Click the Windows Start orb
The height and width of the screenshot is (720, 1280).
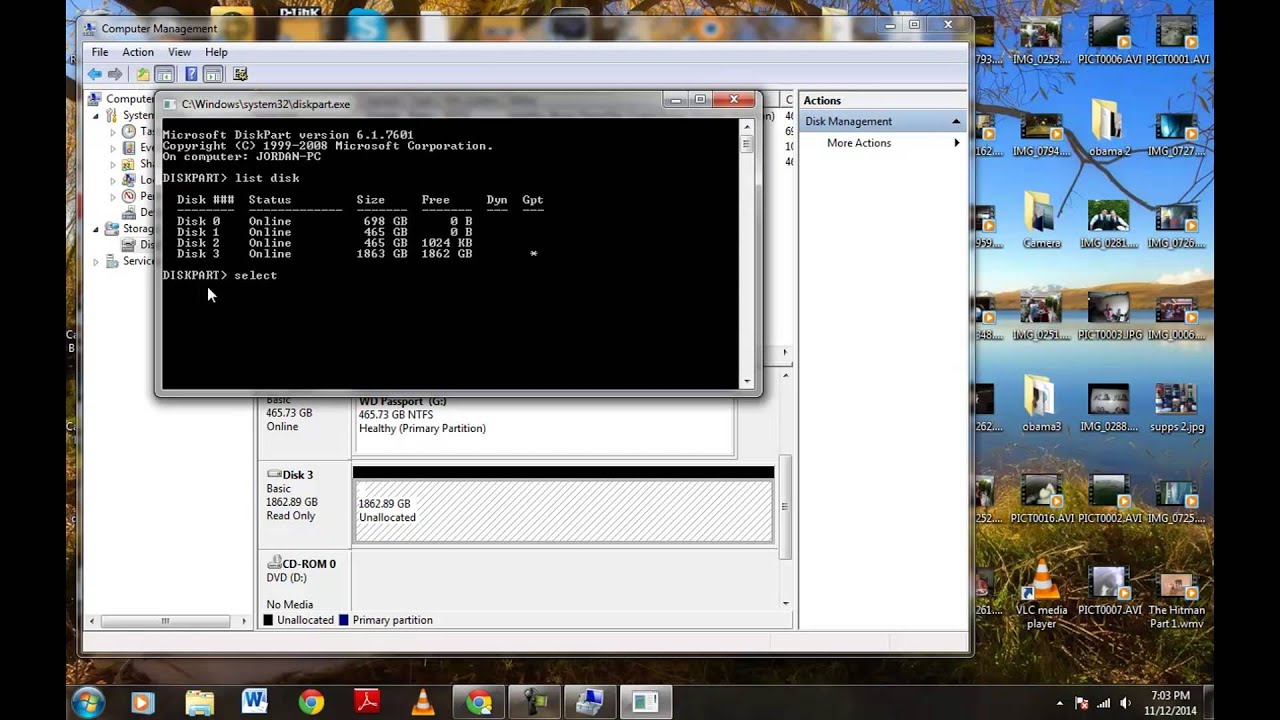(x=88, y=702)
